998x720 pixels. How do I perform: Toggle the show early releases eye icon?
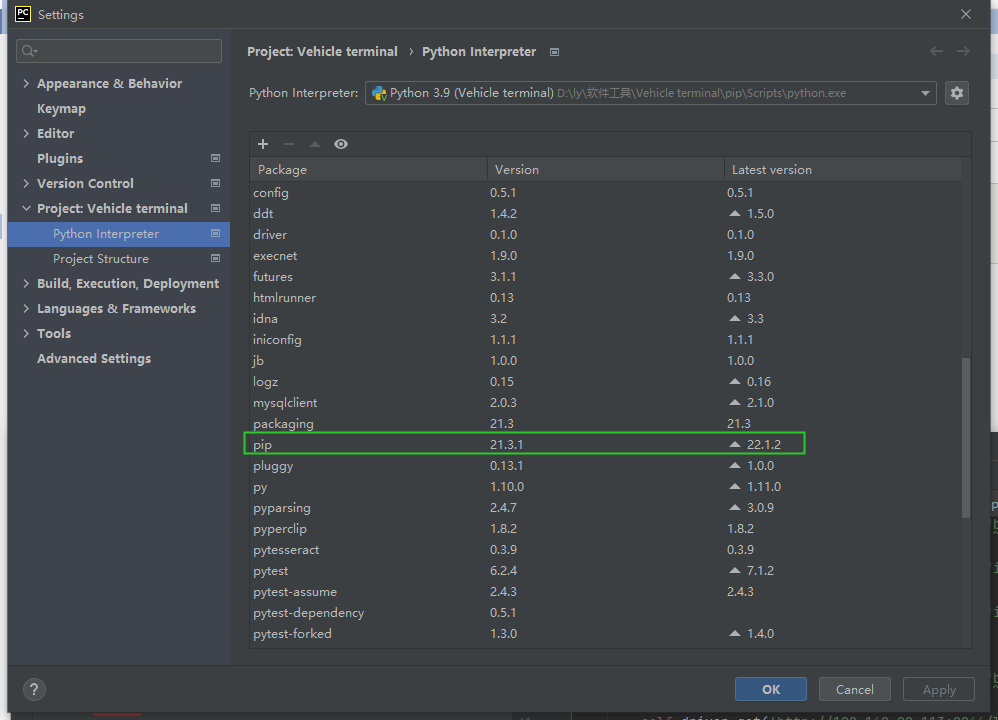click(x=341, y=144)
